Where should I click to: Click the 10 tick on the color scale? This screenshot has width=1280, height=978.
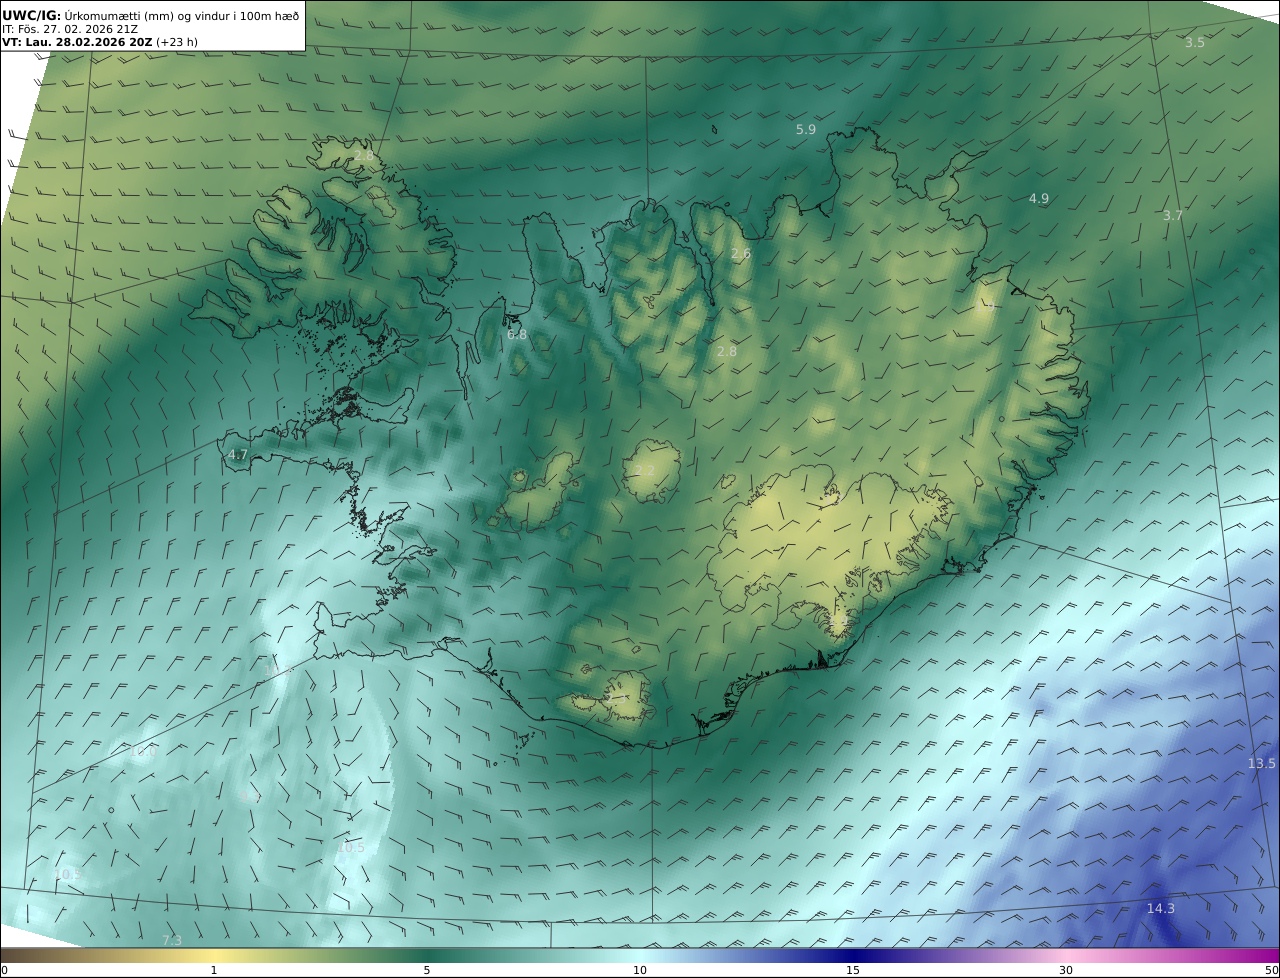[640, 970]
